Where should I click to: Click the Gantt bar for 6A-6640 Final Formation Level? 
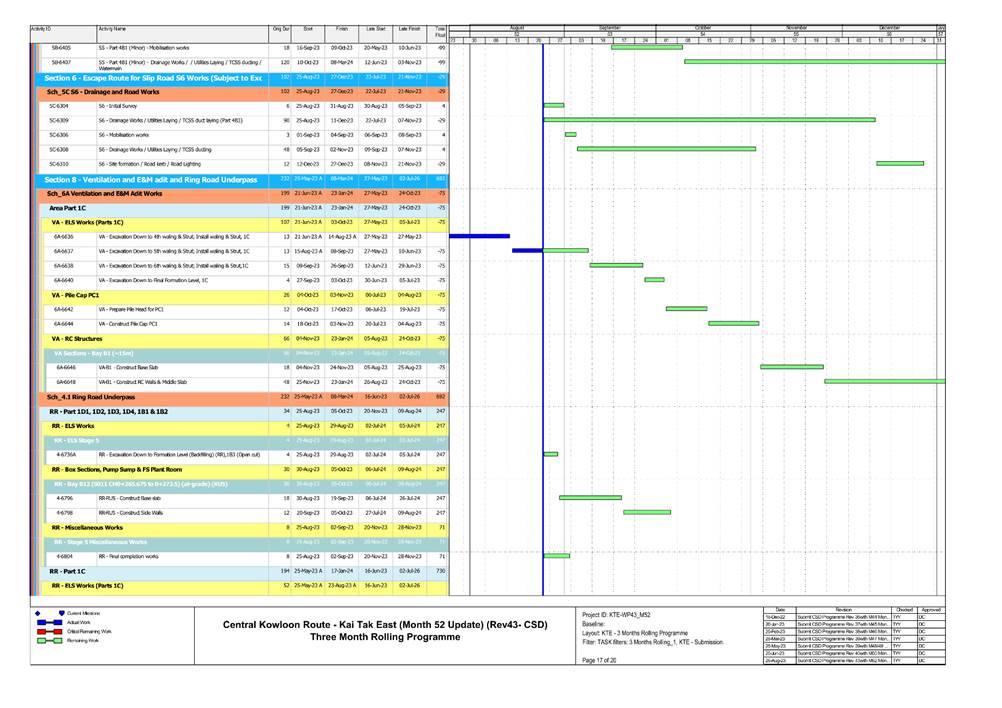(654, 280)
